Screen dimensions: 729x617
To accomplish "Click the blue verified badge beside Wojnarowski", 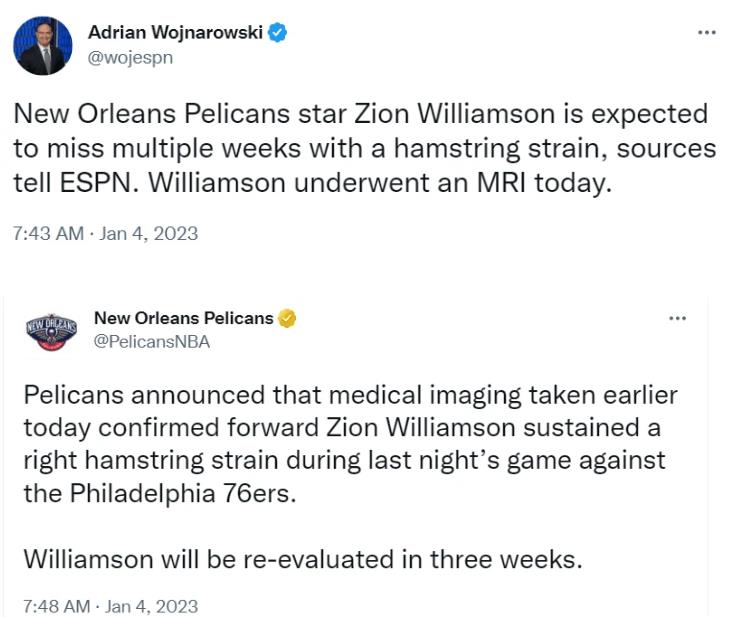I will point(278,33).
